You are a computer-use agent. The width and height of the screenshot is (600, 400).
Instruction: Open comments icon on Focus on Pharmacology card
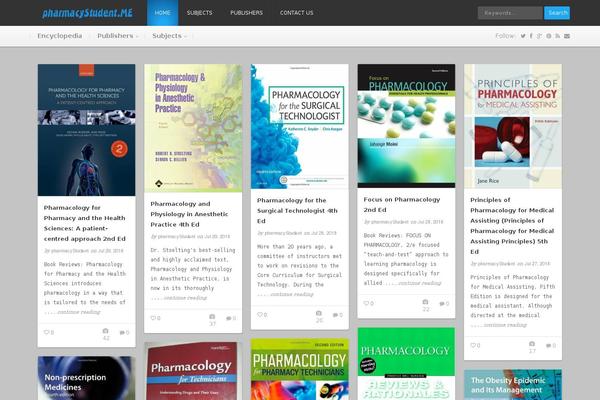point(442,304)
